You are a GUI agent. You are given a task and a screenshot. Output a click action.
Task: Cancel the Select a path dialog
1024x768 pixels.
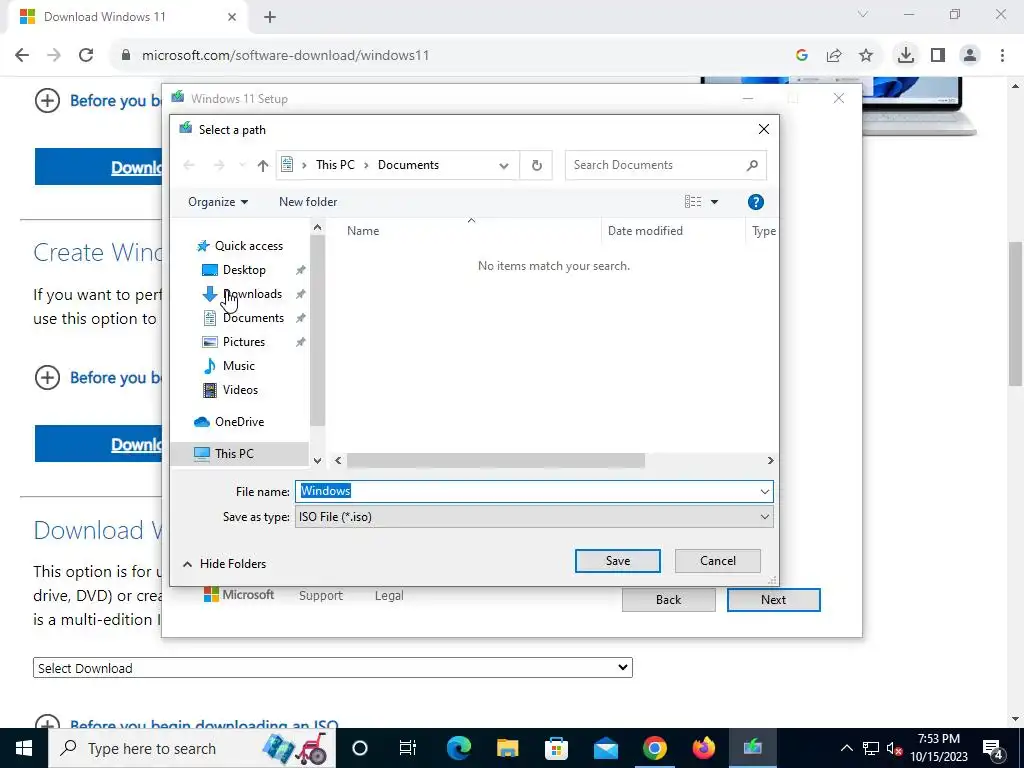click(718, 561)
